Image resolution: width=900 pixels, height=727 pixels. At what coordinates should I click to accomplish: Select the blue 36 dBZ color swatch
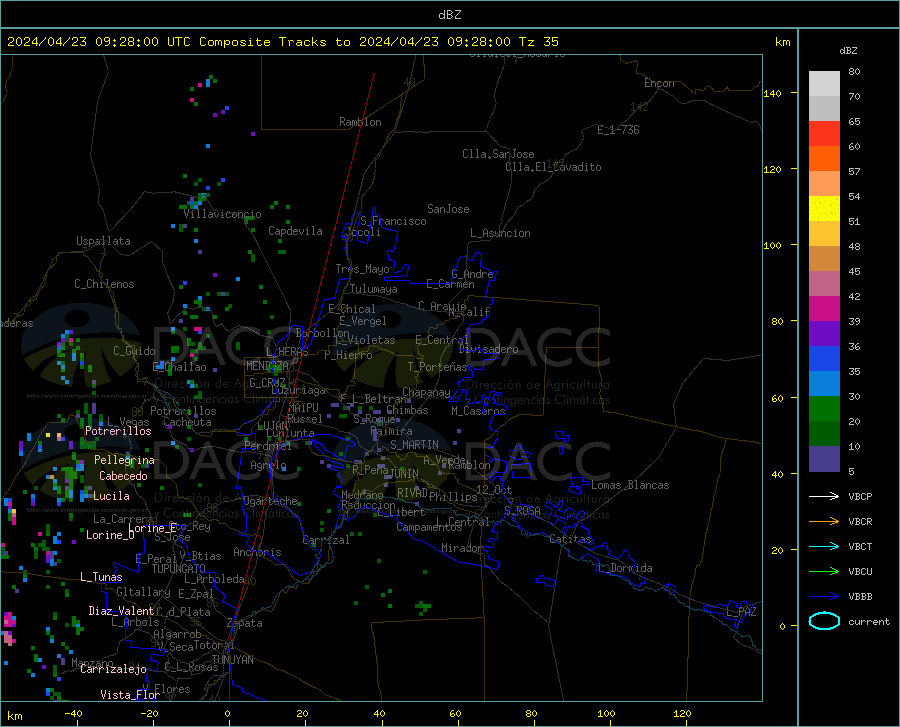[824, 358]
